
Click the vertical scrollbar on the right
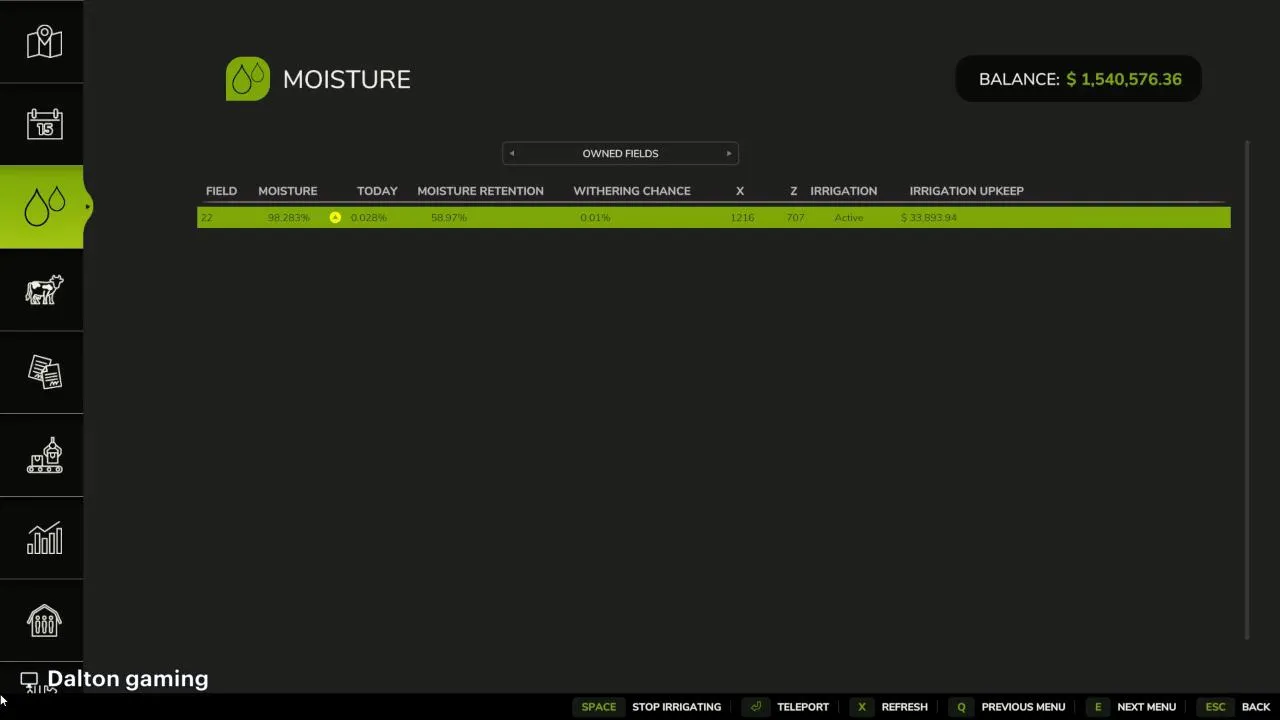coord(1247,390)
